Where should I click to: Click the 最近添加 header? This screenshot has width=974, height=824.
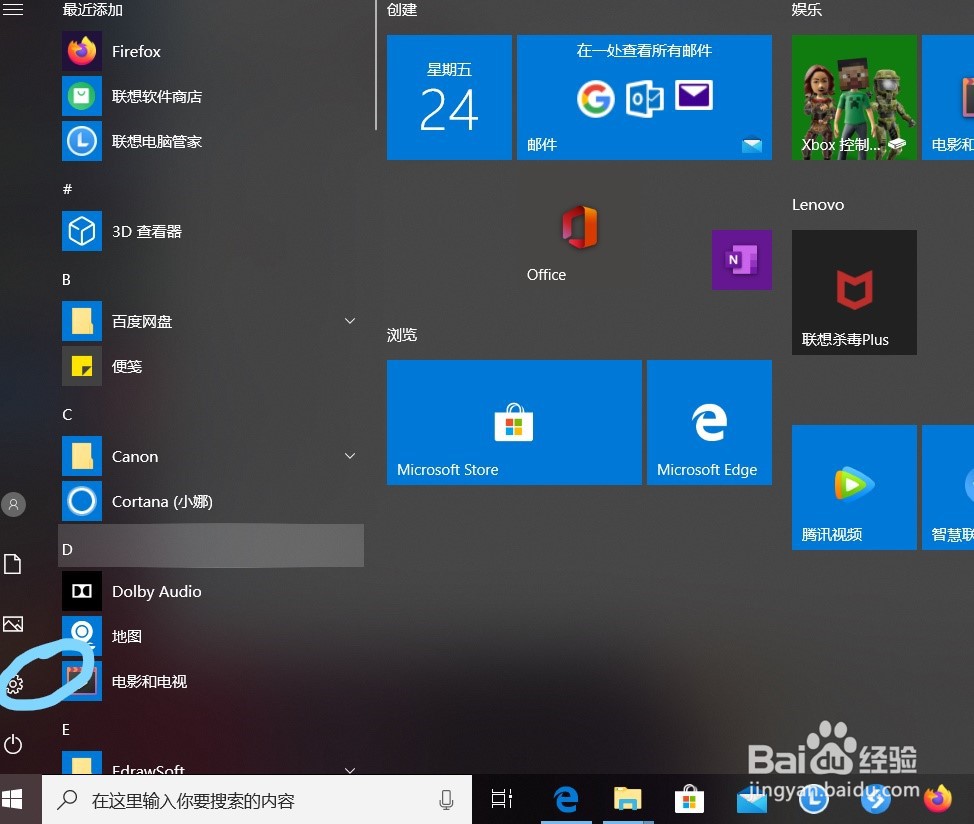pyautogui.click(x=93, y=9)
